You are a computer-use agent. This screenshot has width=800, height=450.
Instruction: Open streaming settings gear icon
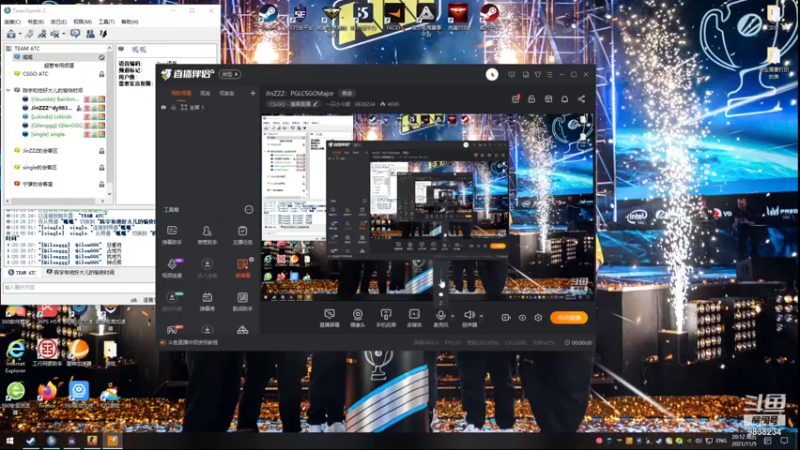(x=538, y=317)
